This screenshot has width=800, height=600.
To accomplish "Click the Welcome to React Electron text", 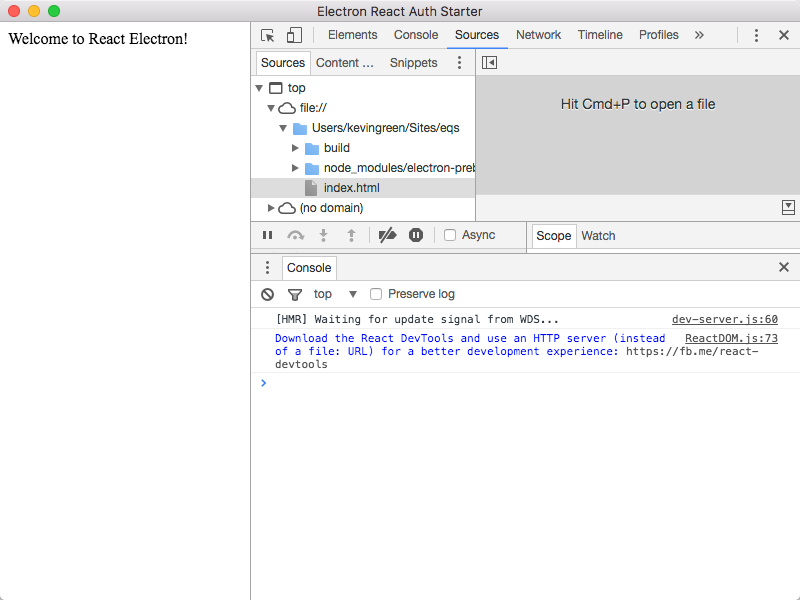I will [x=98, y=39].
